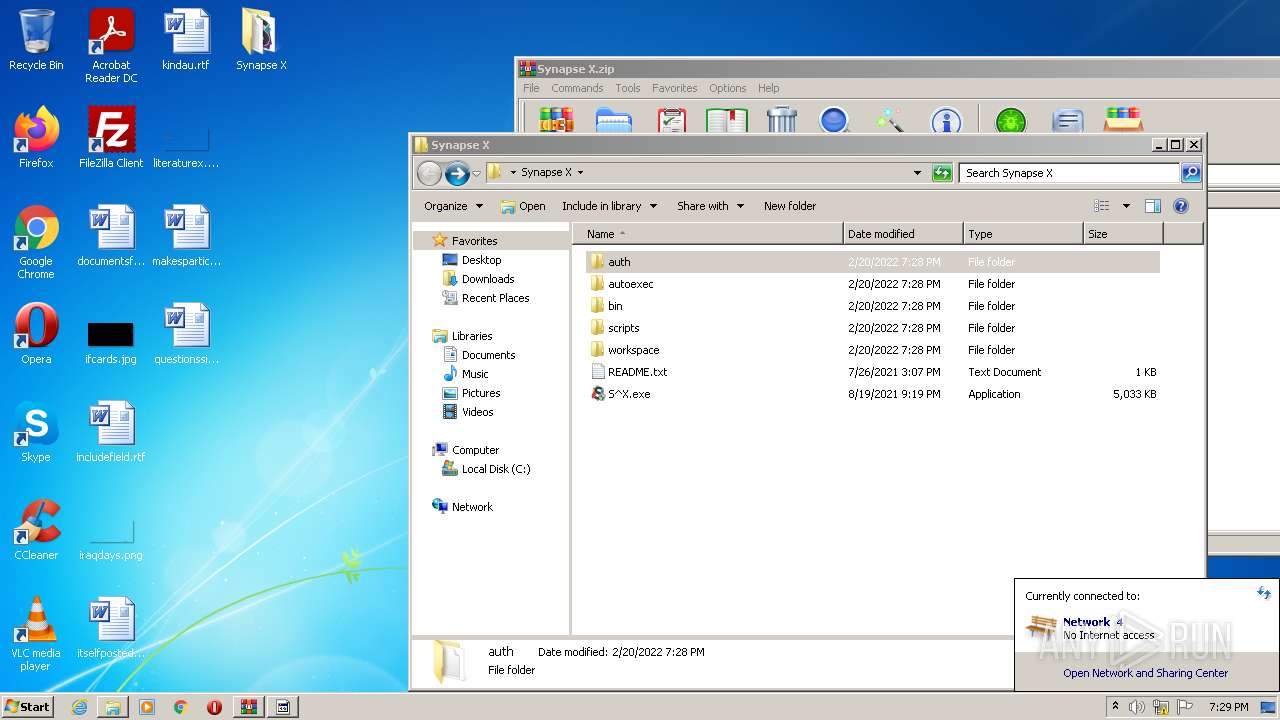The height and width of the screenshot is (720, 1280).
Task: Click volume speaker tray icon
Action: [1137, 707]
